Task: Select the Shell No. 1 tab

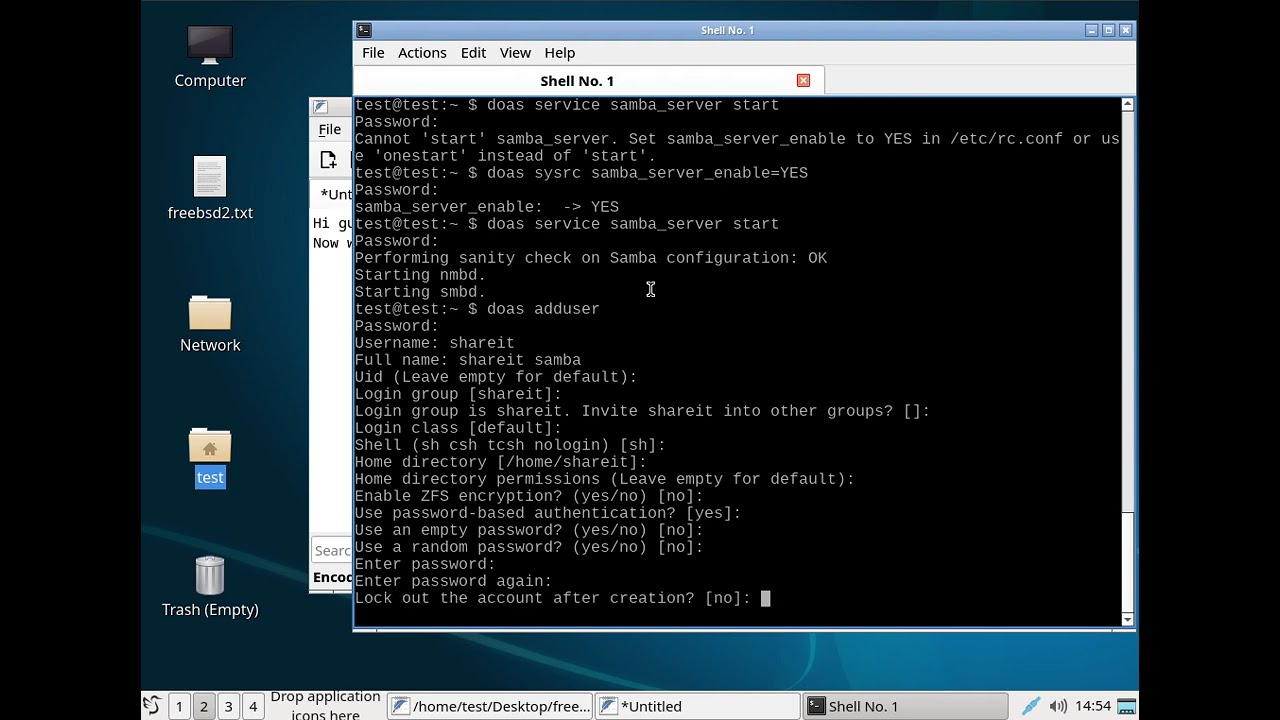Action: (589, 81)
